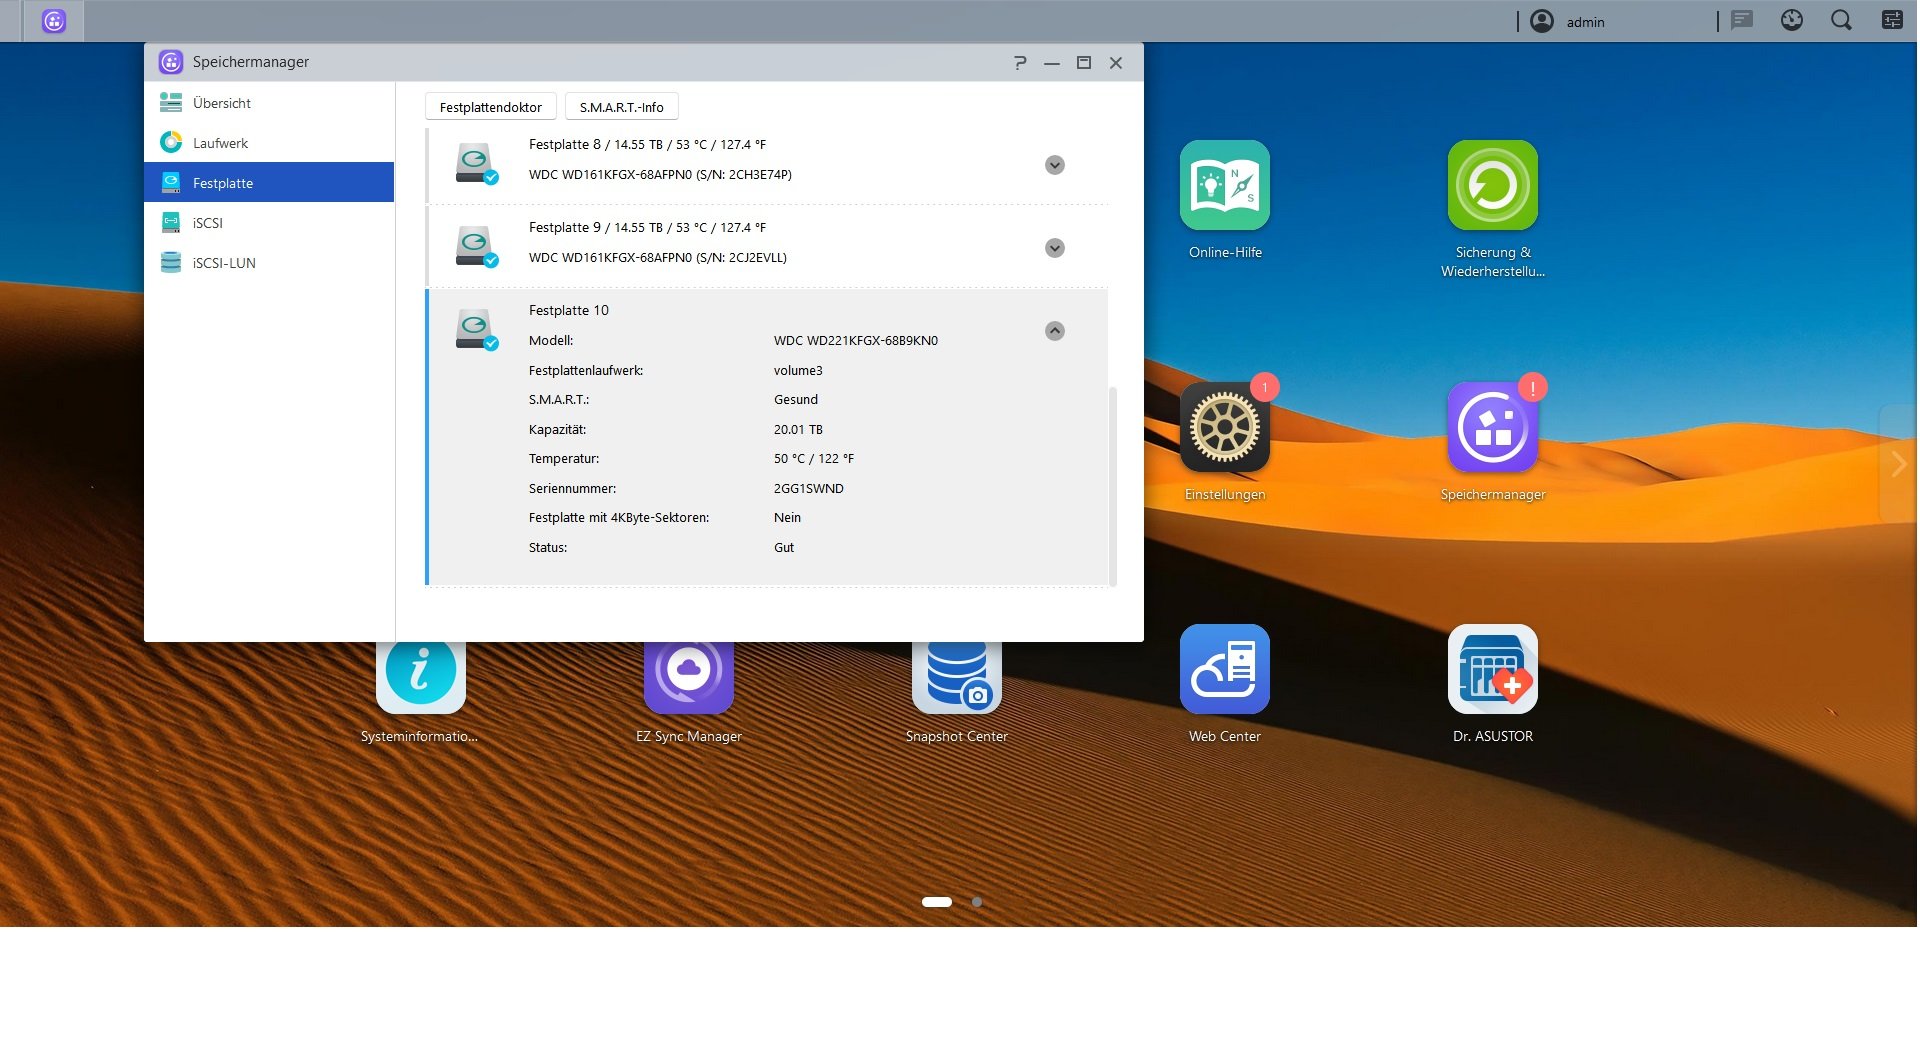Click the serial number 2GG1SWND
The image size is (1920, 1040).
pyautogui.click(x=809, y=489)
